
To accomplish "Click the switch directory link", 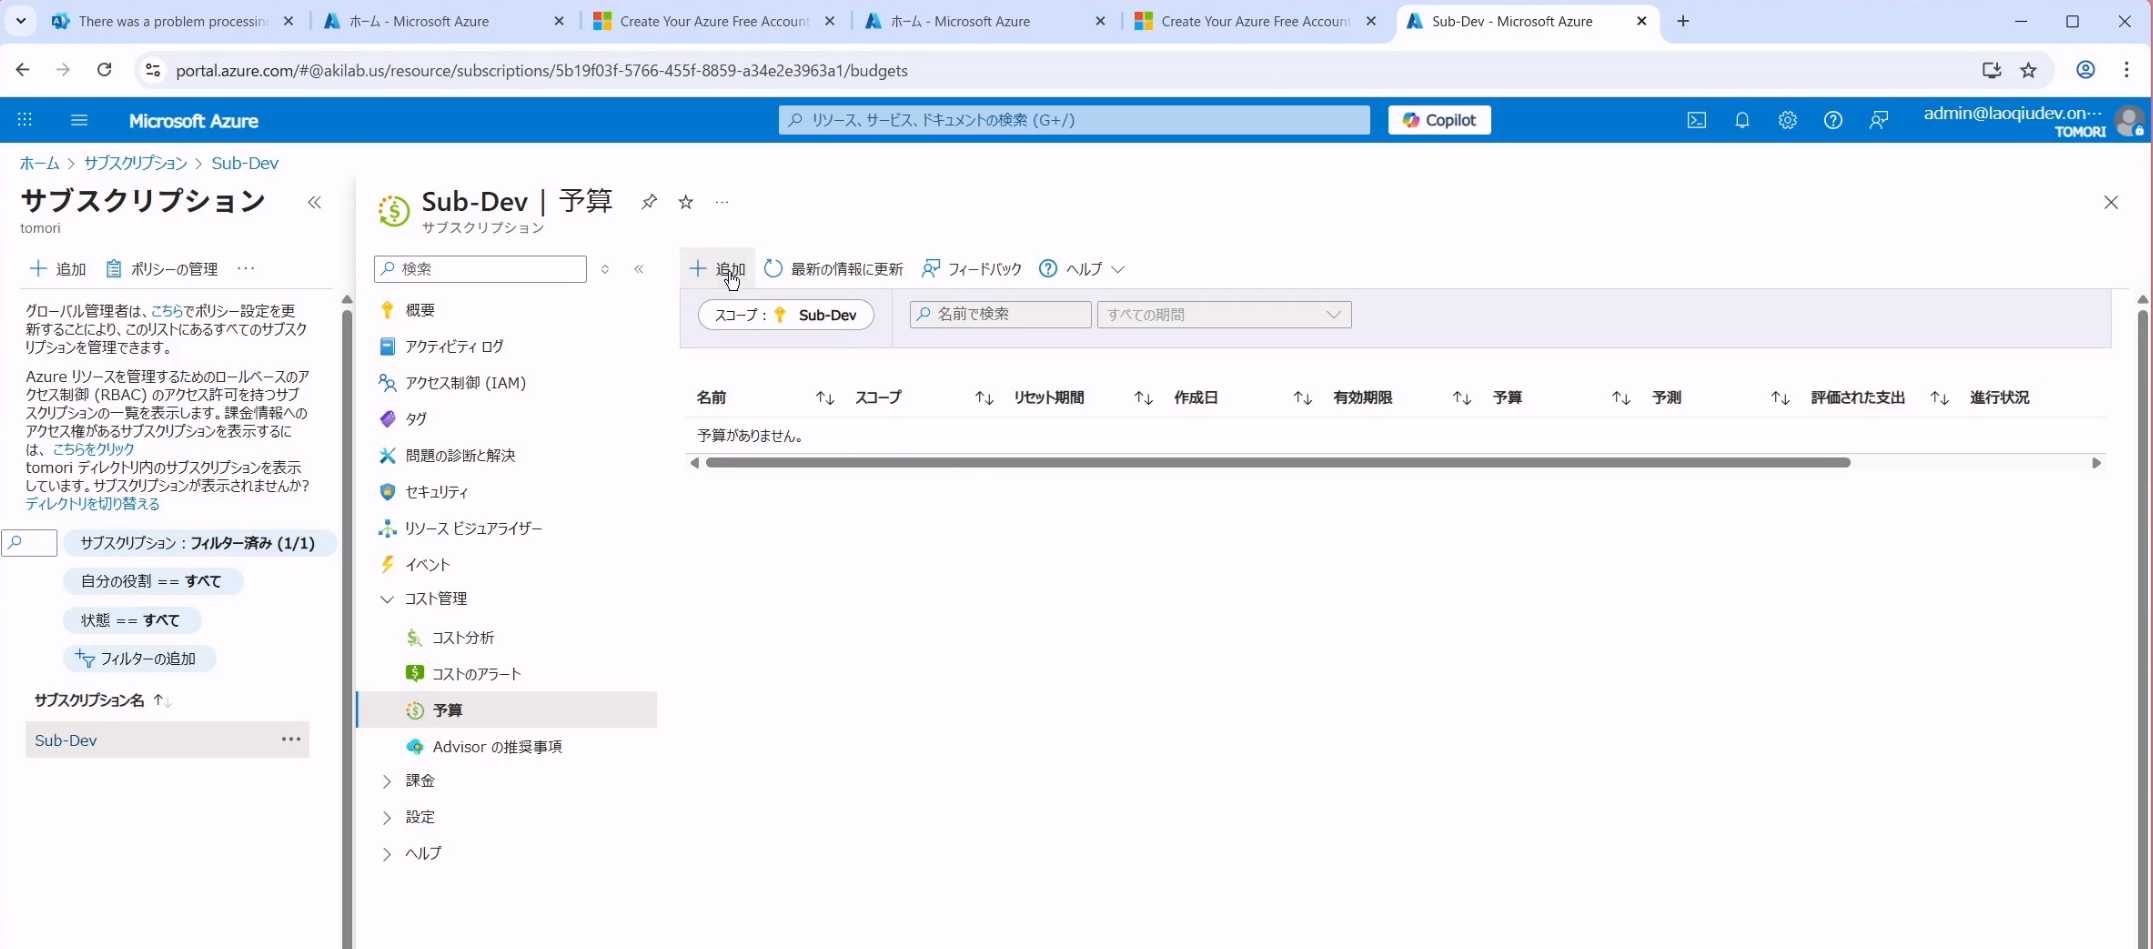I will [x=92, y=504].
